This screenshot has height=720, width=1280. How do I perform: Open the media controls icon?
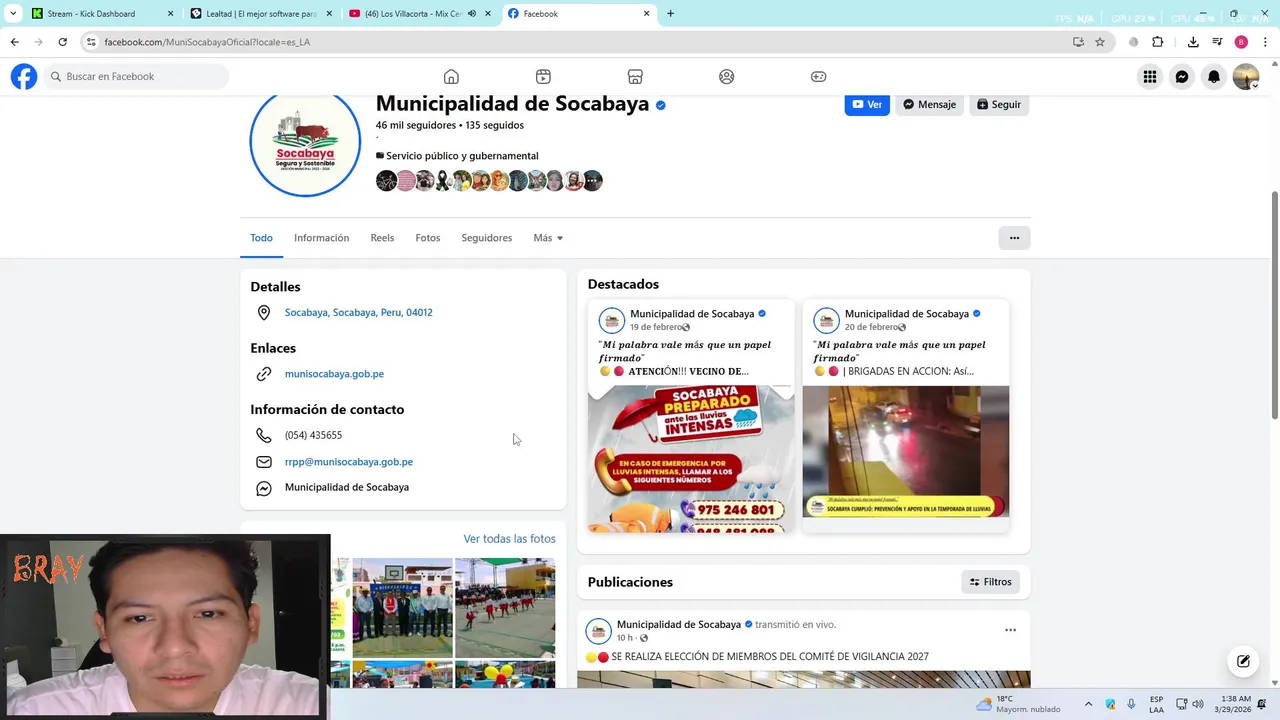[1217, 42]
